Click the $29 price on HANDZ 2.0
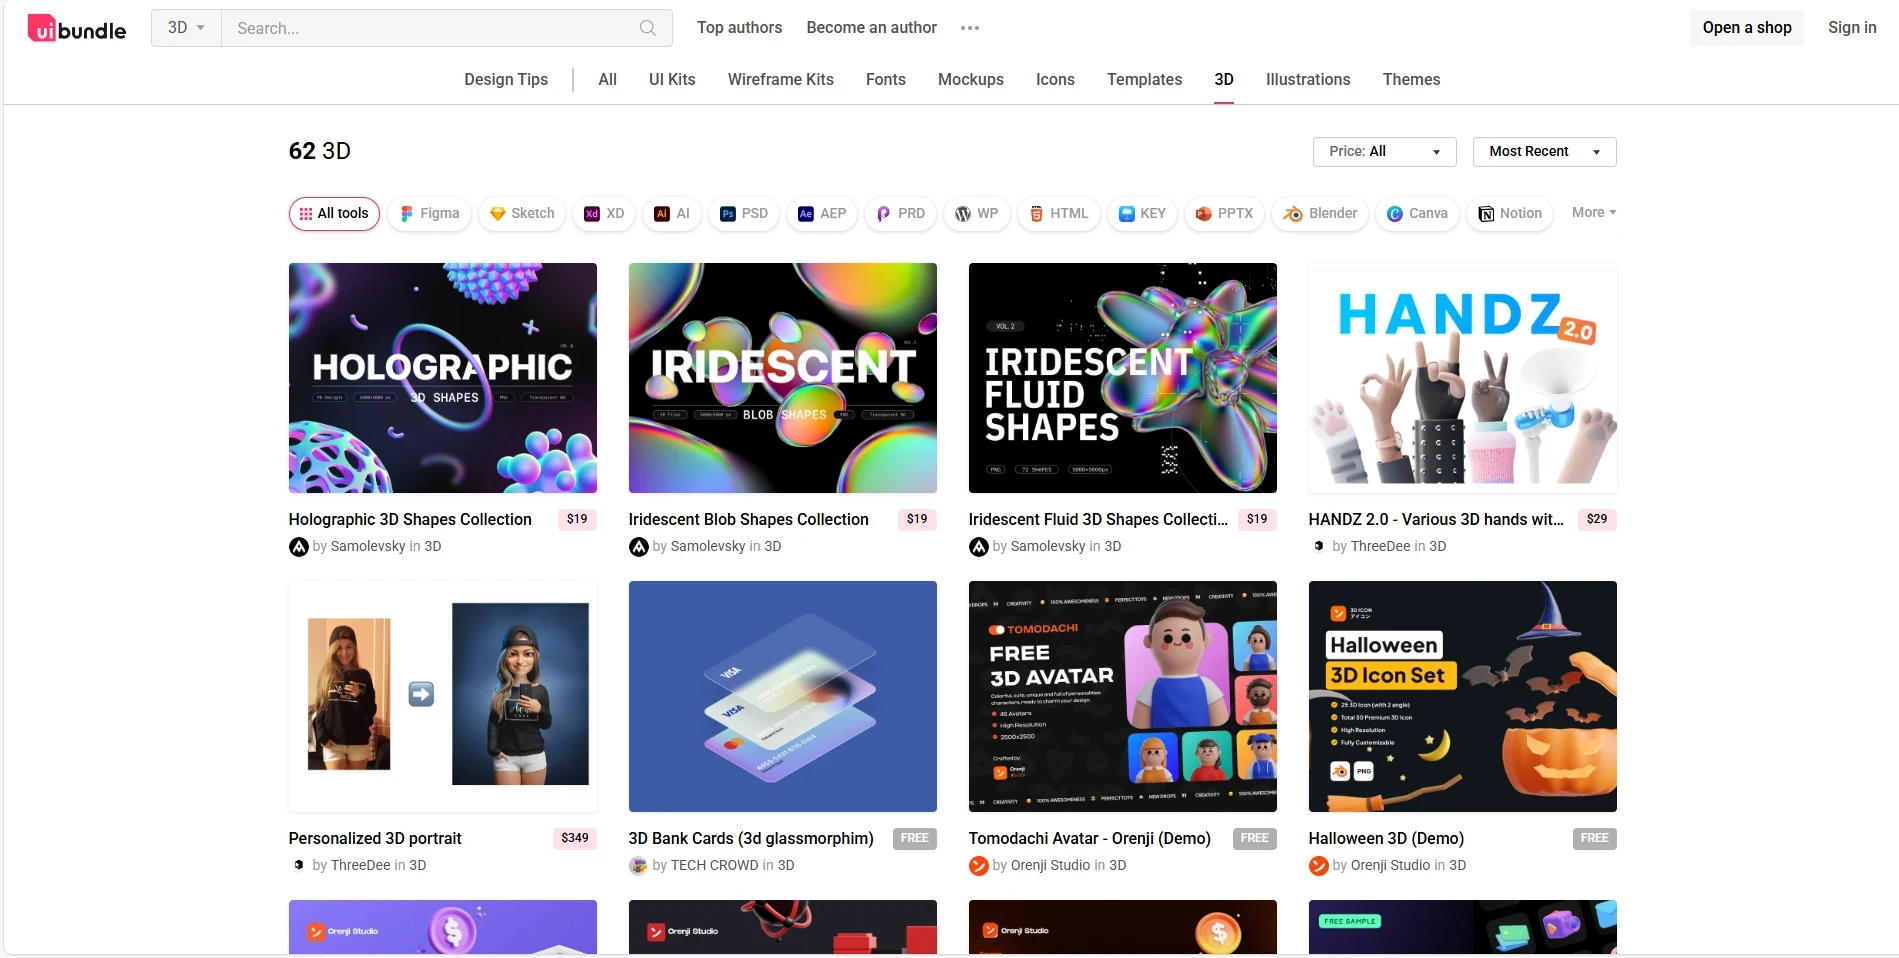This screenshot has height=958, width=1899. pos(1597,520)
